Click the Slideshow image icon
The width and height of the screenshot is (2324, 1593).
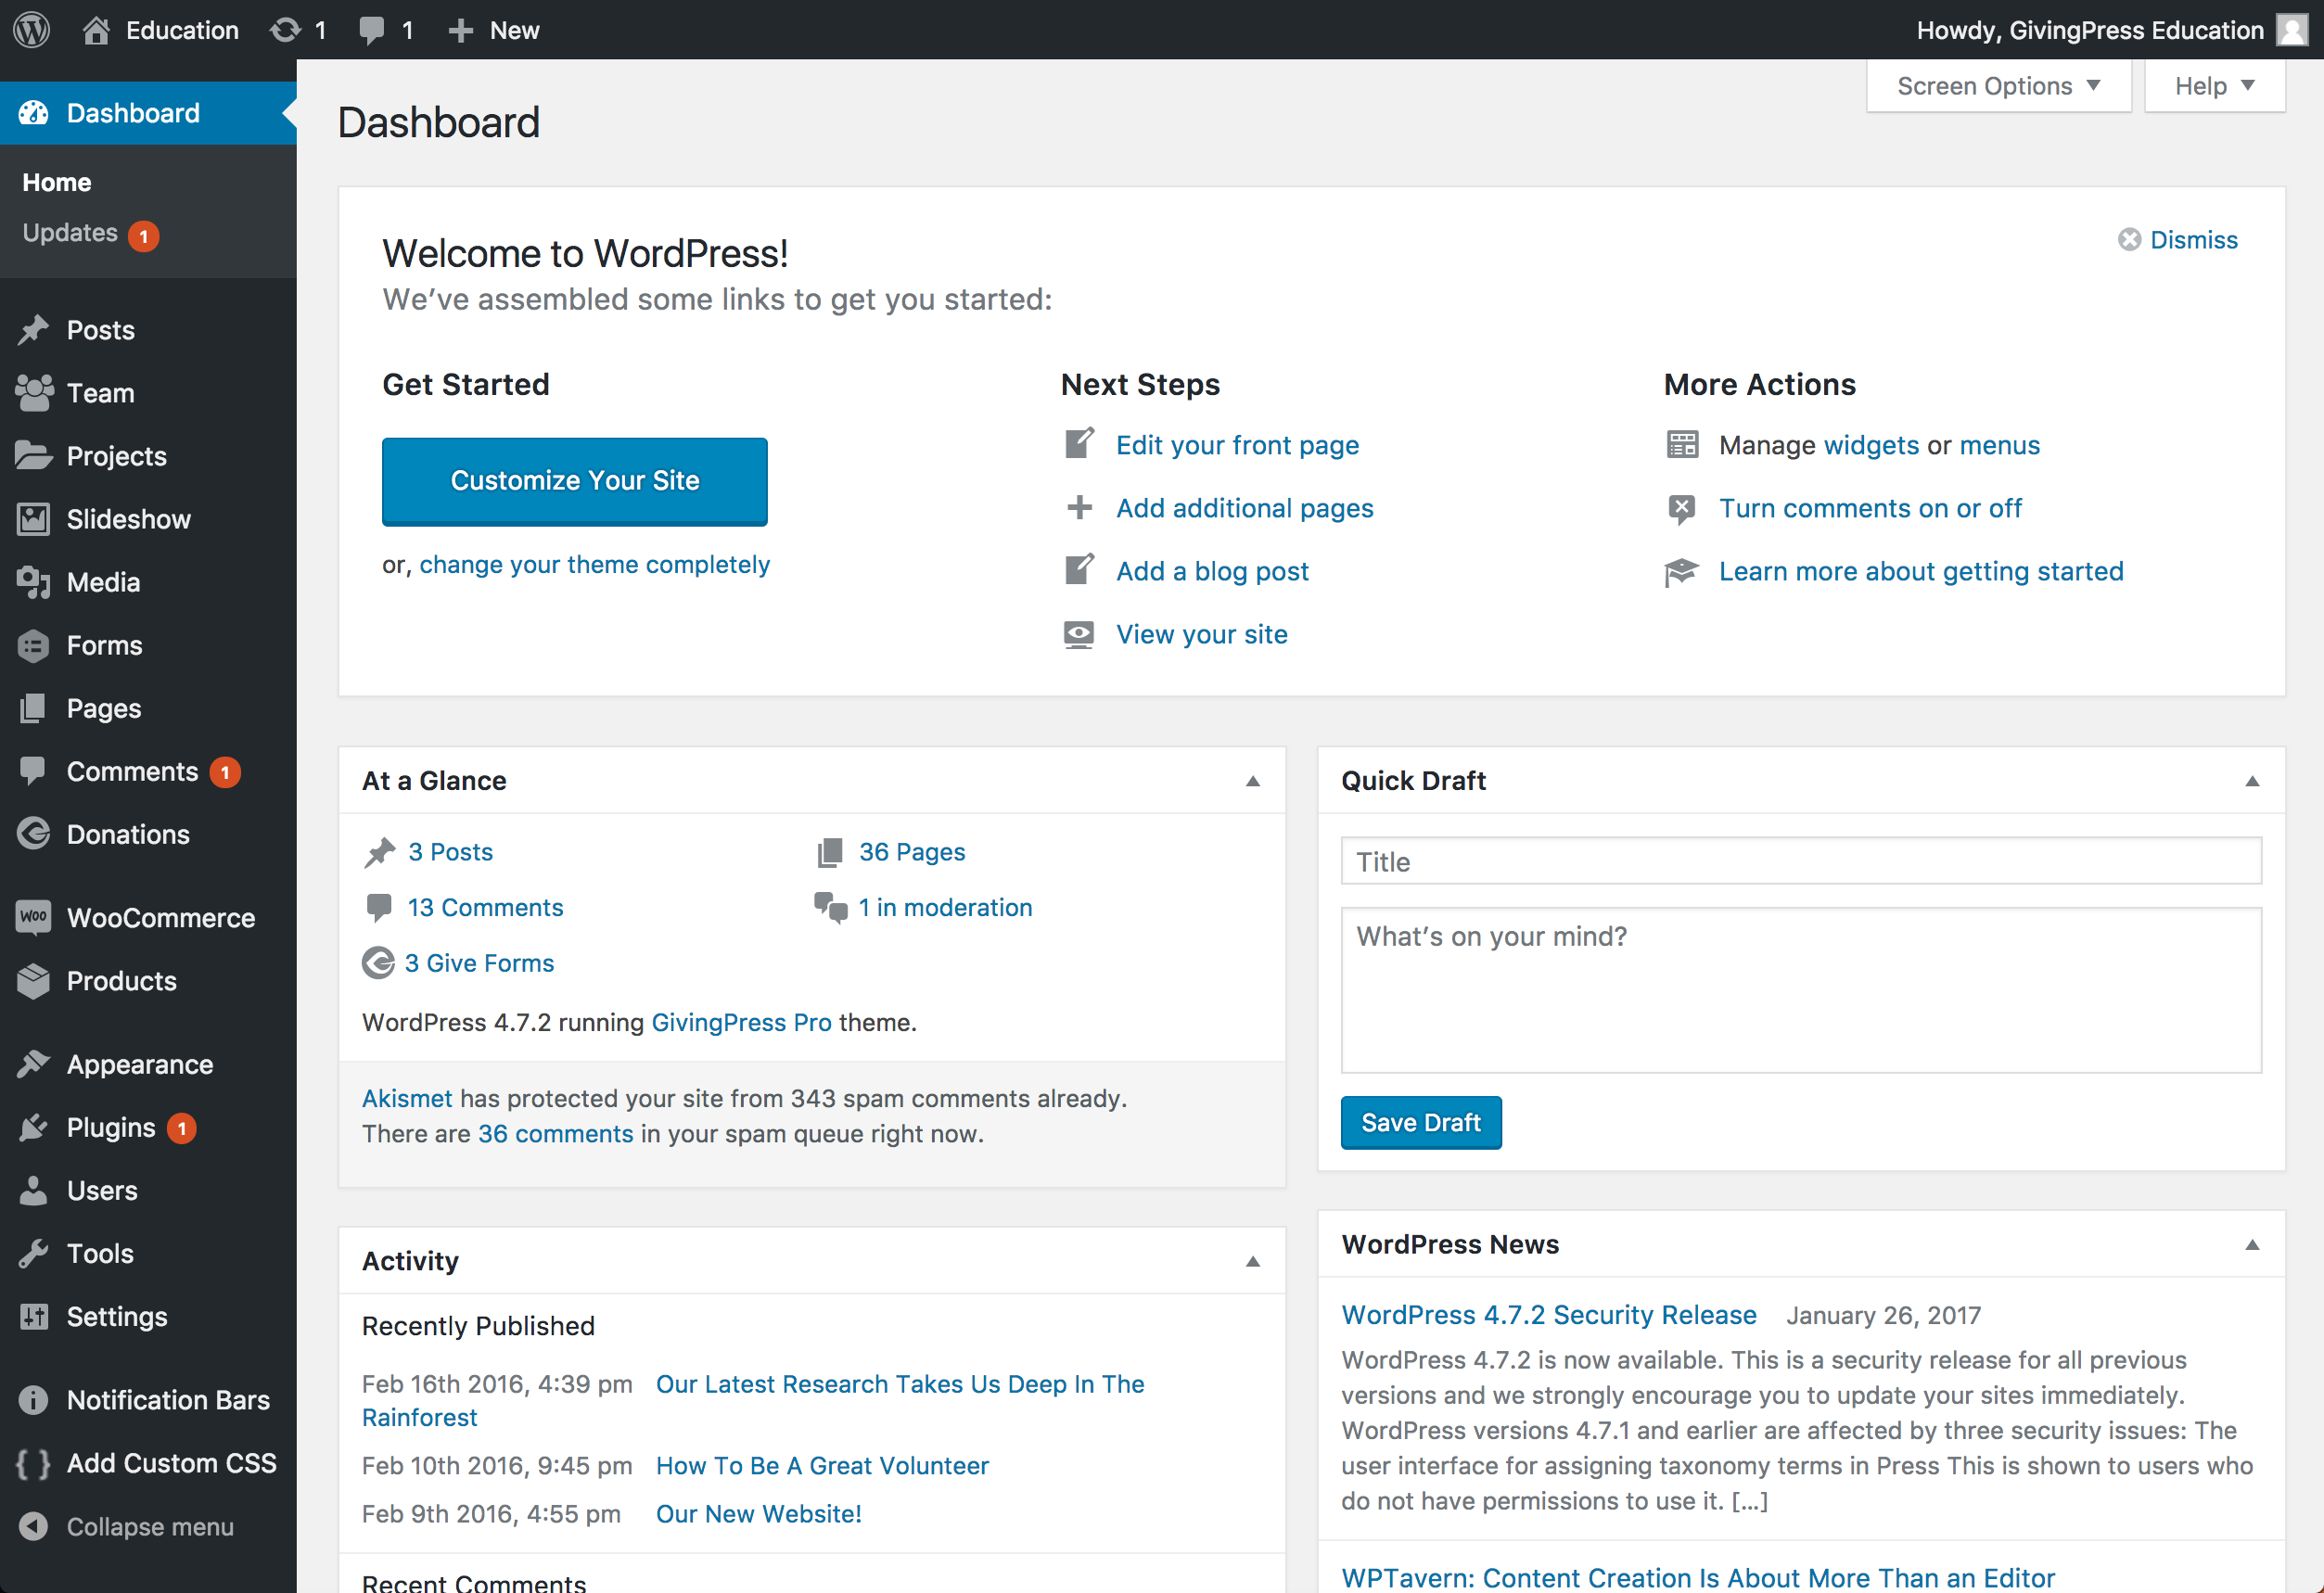(33, 519)
